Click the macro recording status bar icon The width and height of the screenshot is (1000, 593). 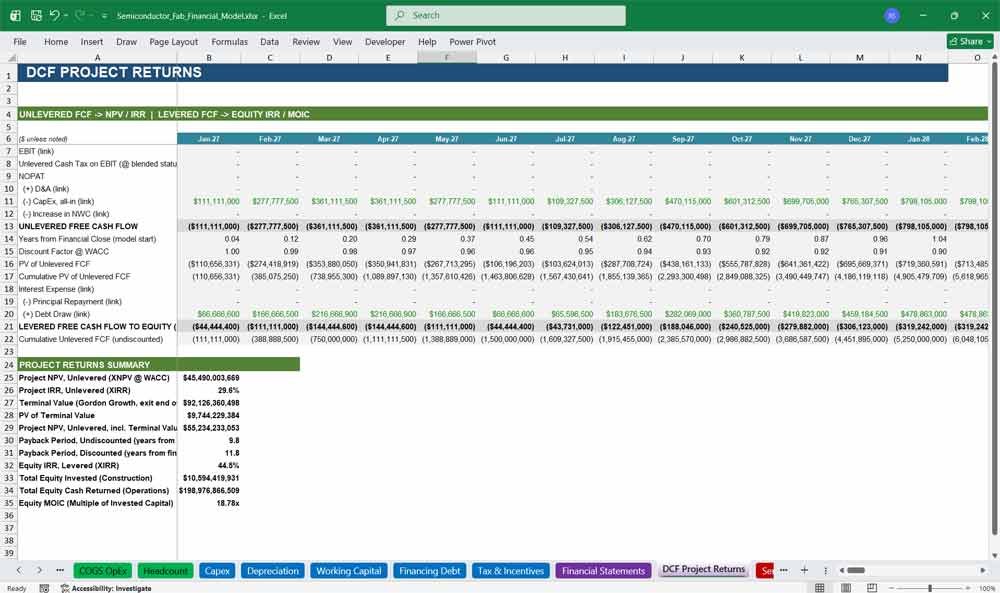(44, 588)
